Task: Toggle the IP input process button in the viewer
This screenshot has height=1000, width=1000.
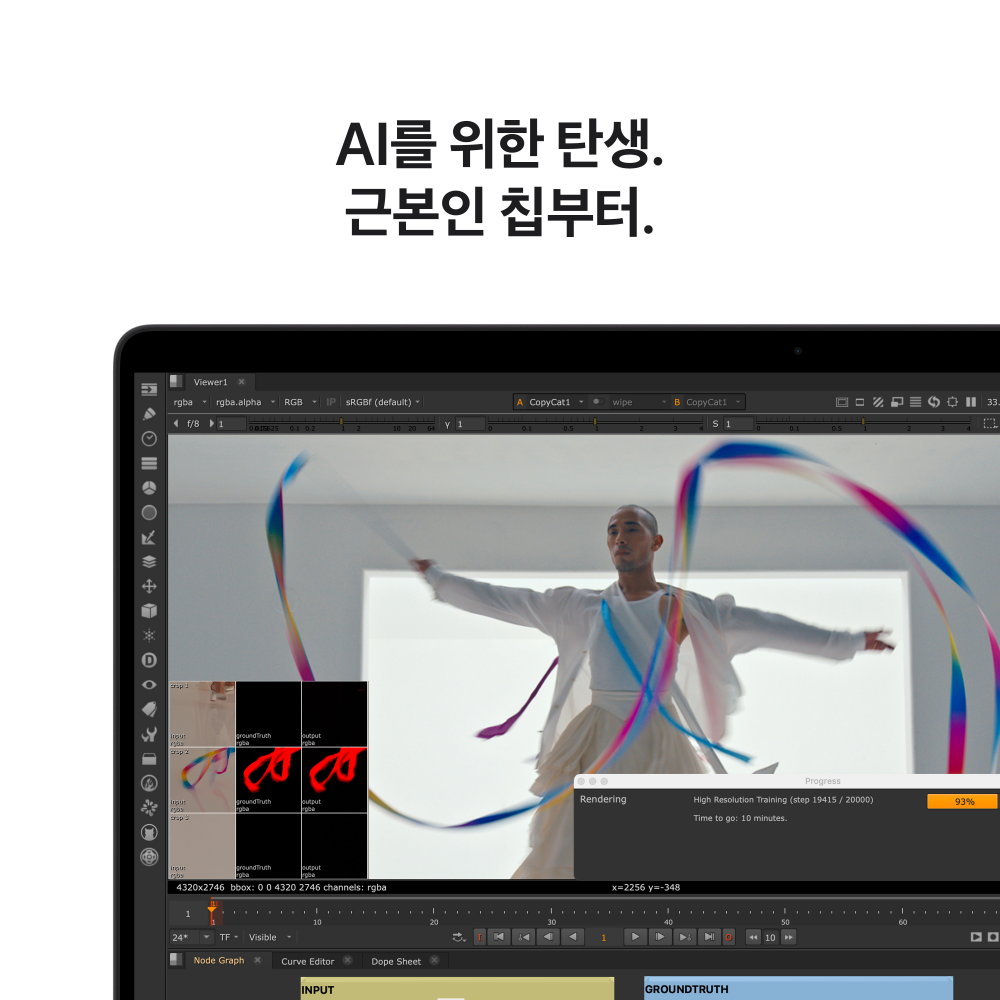Action: pos(330,401)
